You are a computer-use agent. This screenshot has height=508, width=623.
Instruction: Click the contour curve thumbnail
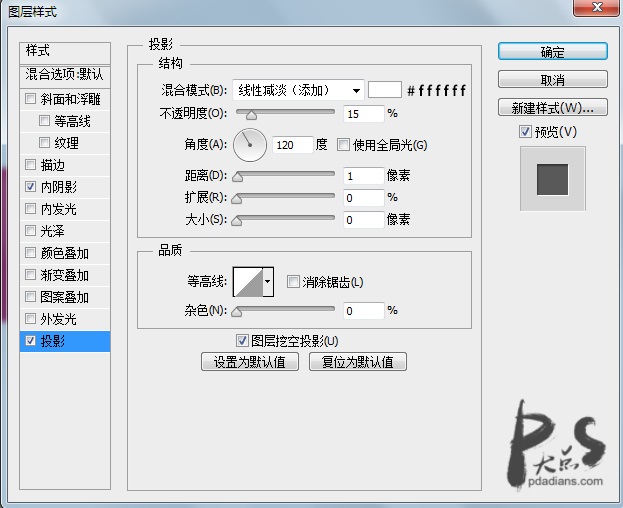(248, 282)
